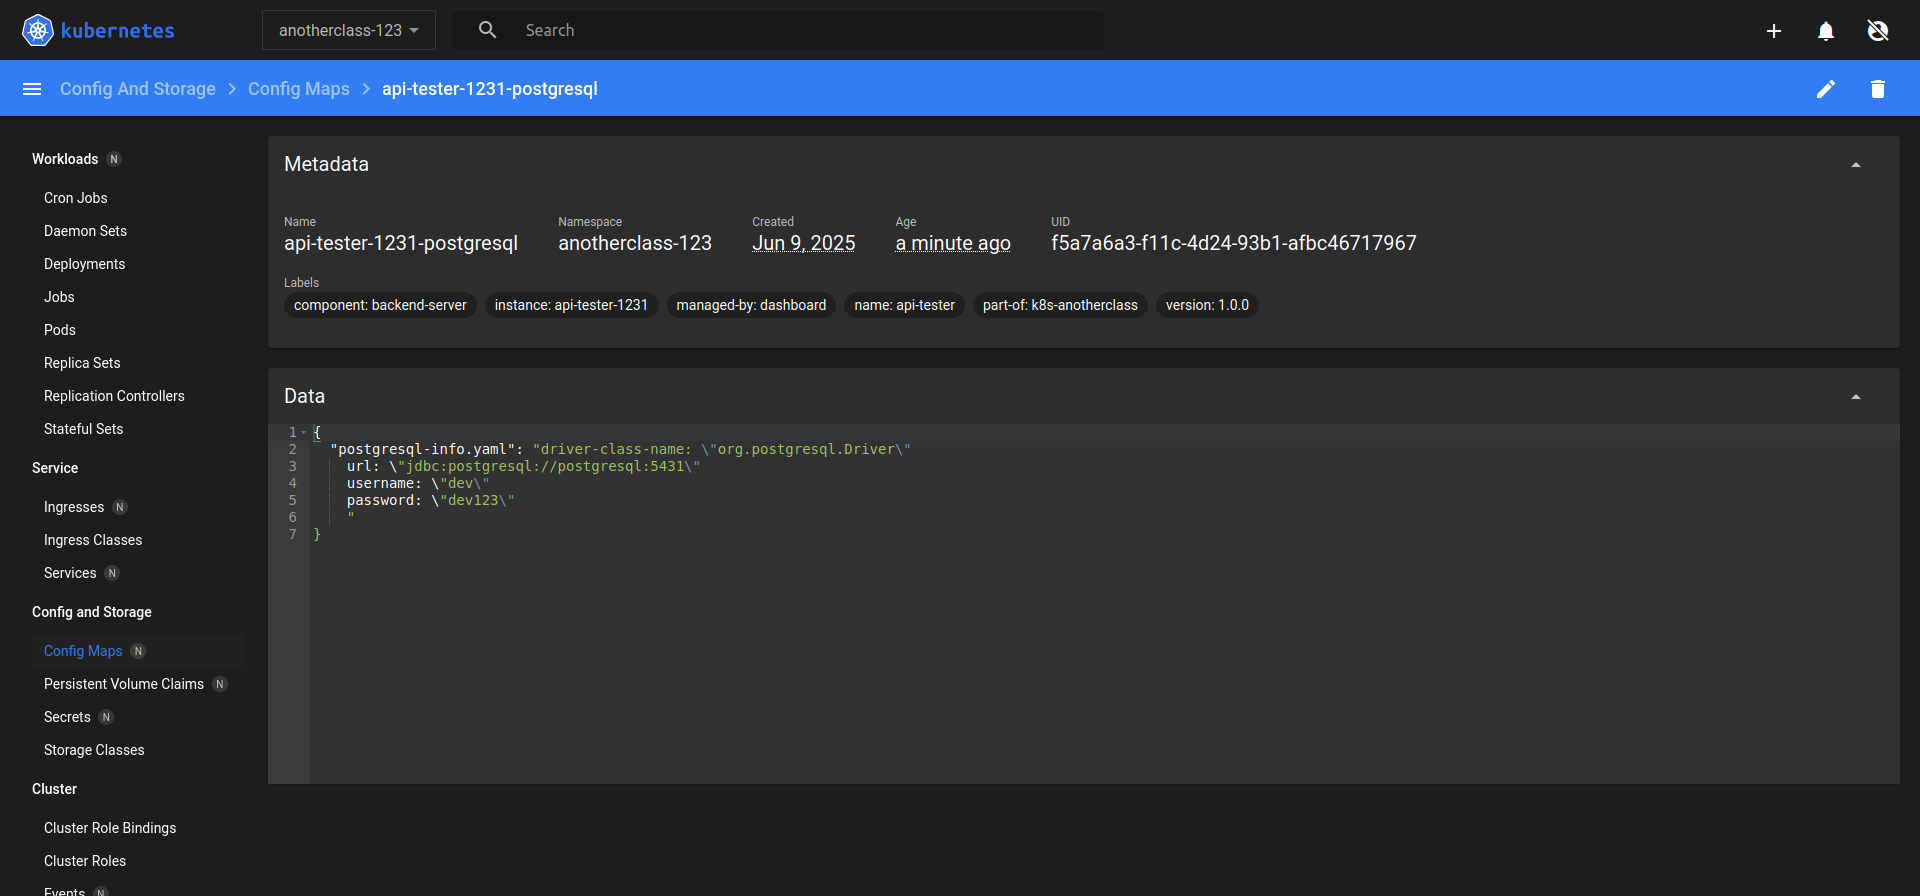Collapse the Data section
This screenshot has height=896, width=1920.
click(x=1856, y=397)
